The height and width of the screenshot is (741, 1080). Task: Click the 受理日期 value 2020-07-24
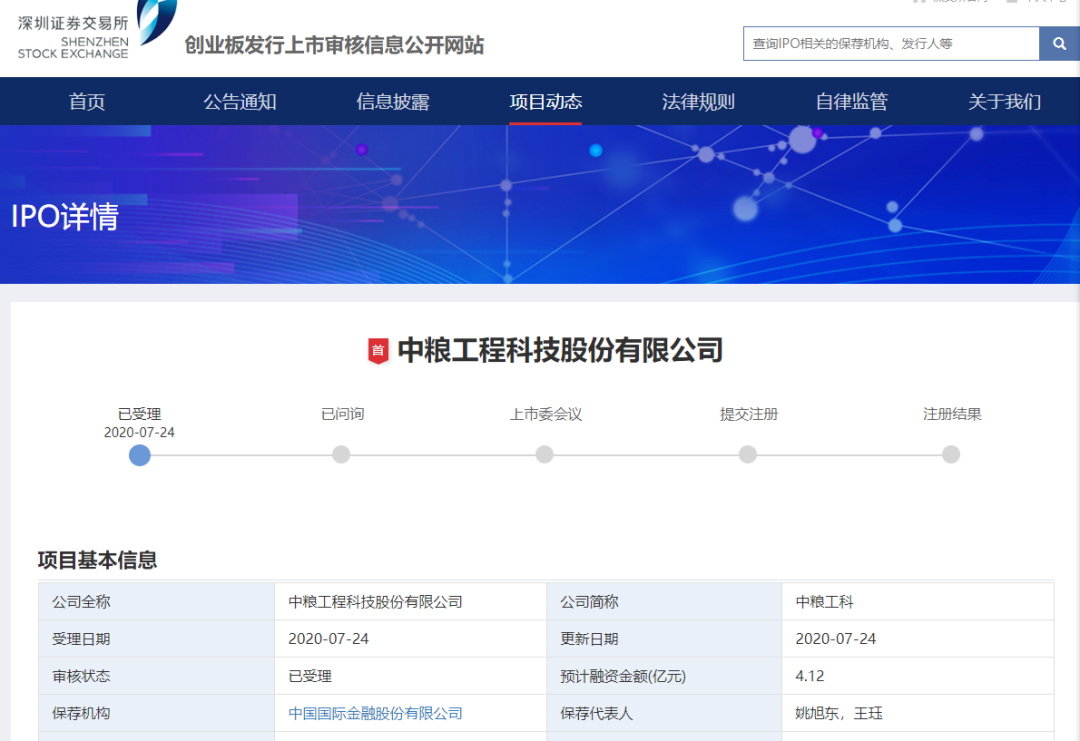pos(329,639)
